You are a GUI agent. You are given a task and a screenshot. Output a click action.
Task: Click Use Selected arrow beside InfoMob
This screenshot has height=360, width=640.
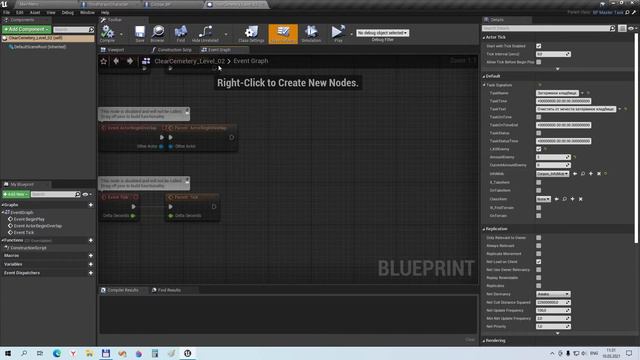click(x=575, y=173)
